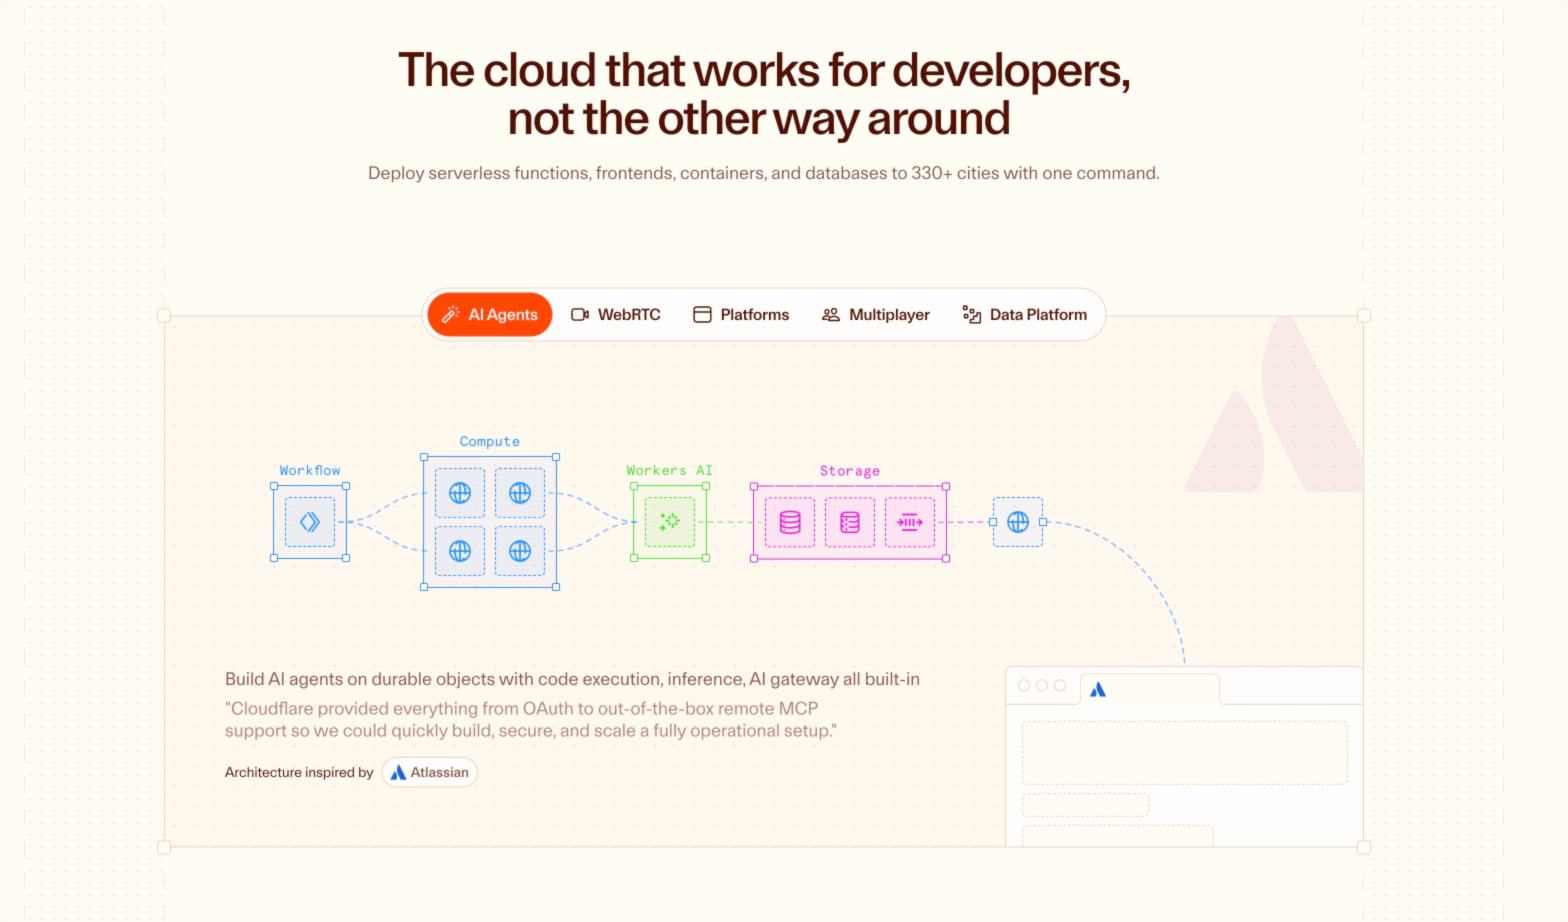Click the data flow icon beside Data Platform
Screen dimensions: 1568x922
(x=971, y=315)
